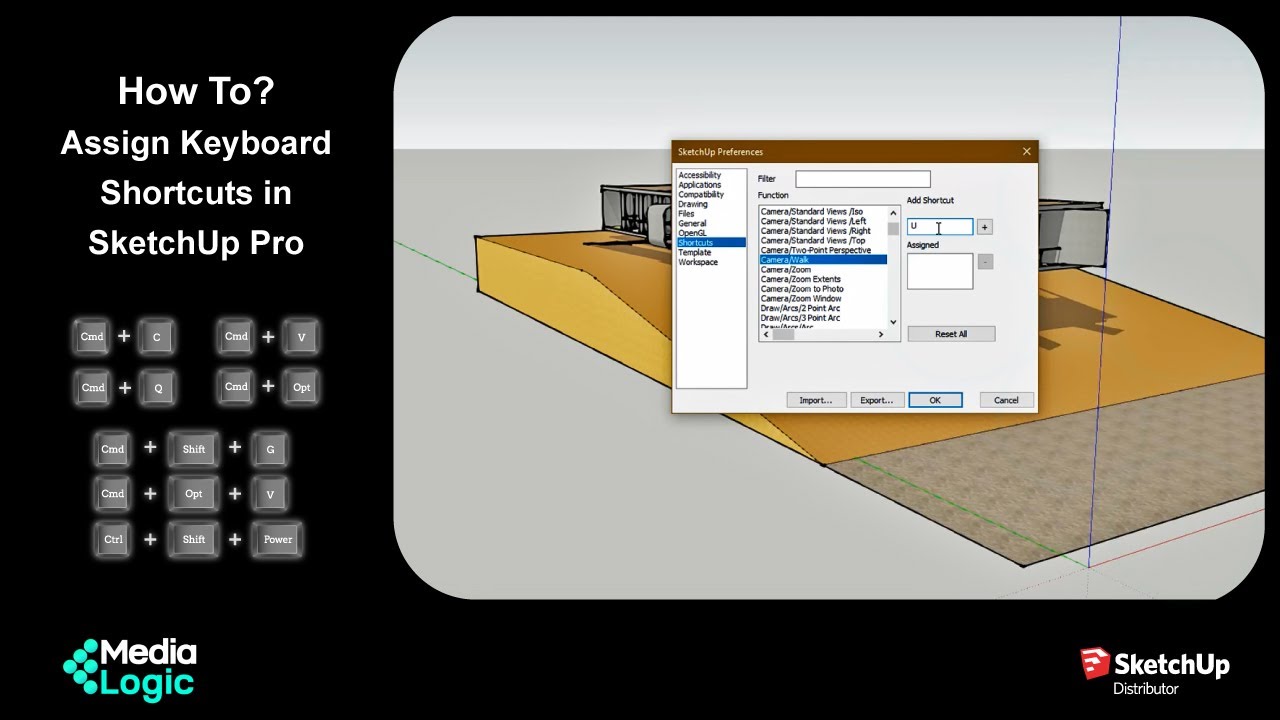The image size is (1280, 720).
Task: Open Accessibility preferences category
Action: pyautogui.click(x=699, y=175)
